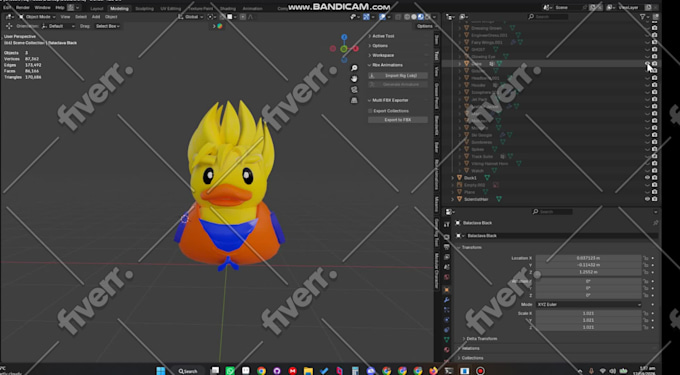680x375 pixels.
Task: Switch to the Sculpting workspace tab
Action: coord(144,9)
